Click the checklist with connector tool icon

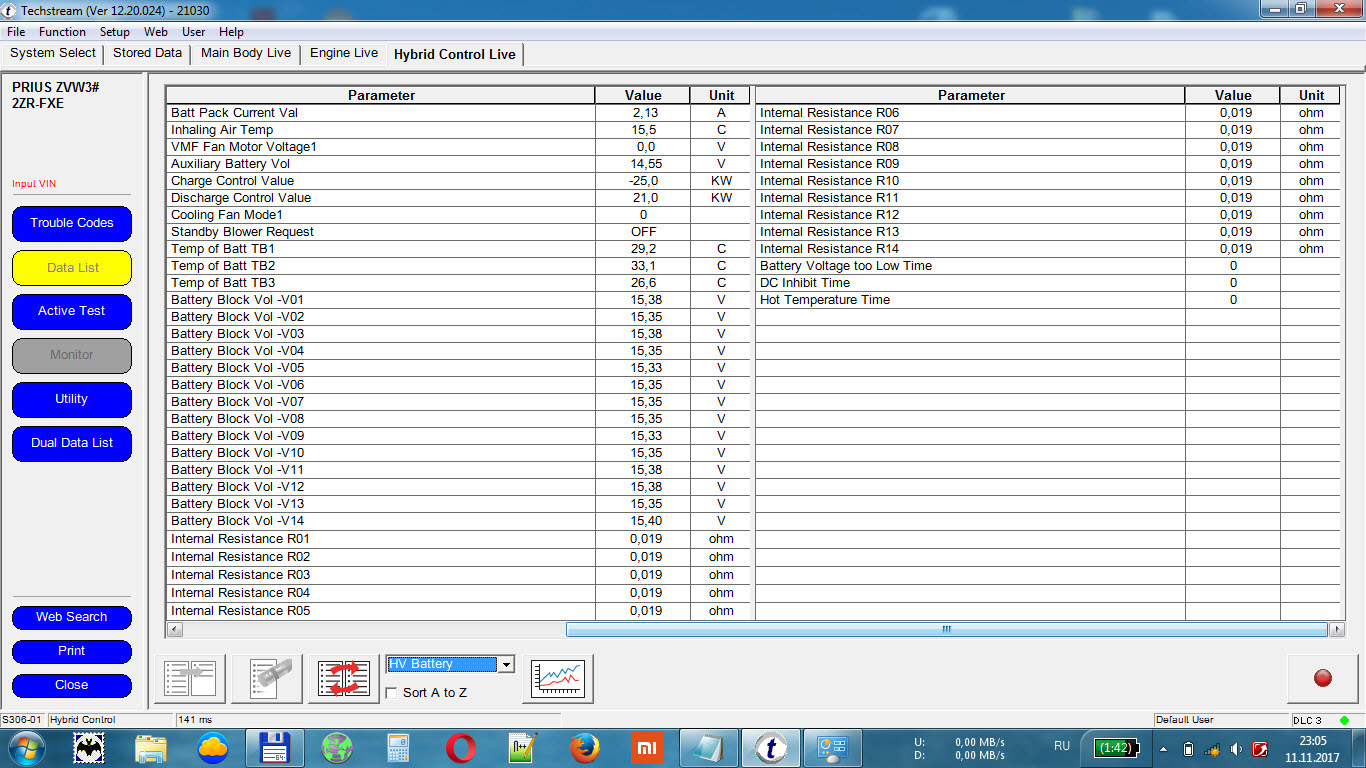267,679
